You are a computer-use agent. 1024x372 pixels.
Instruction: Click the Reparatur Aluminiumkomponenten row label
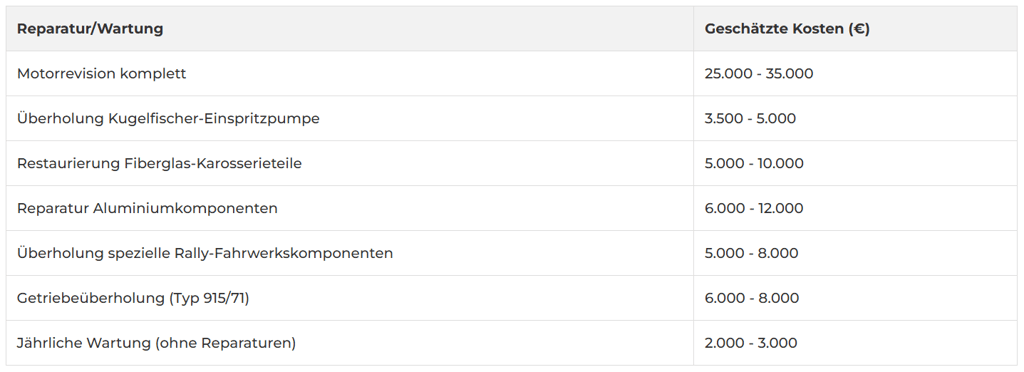coord(147,208)
